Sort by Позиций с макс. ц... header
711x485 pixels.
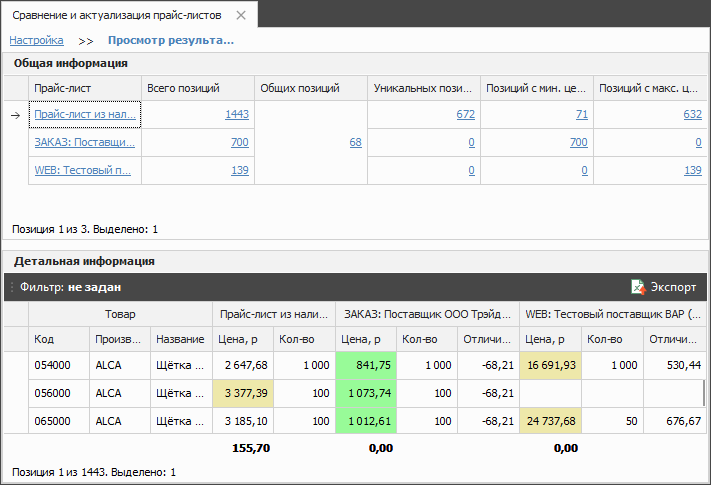pos(650,88)
